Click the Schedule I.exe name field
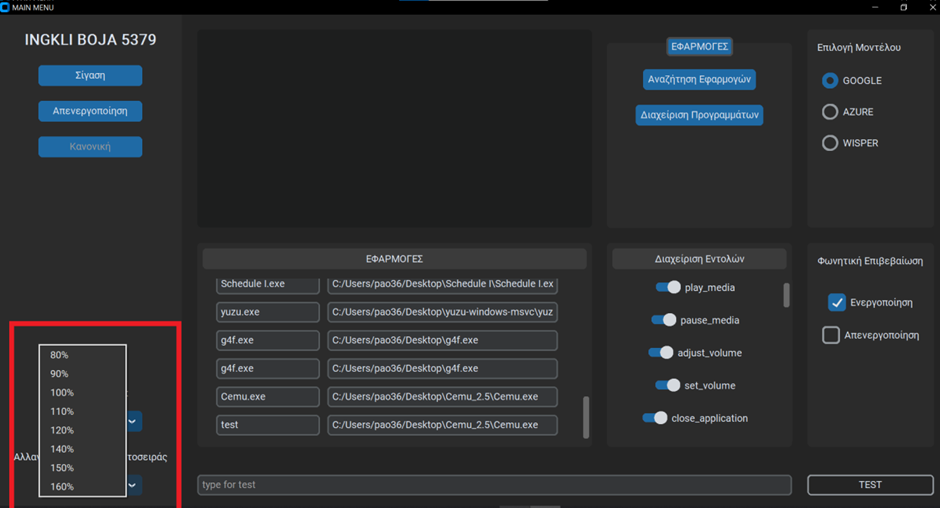 tap(267, 285)
